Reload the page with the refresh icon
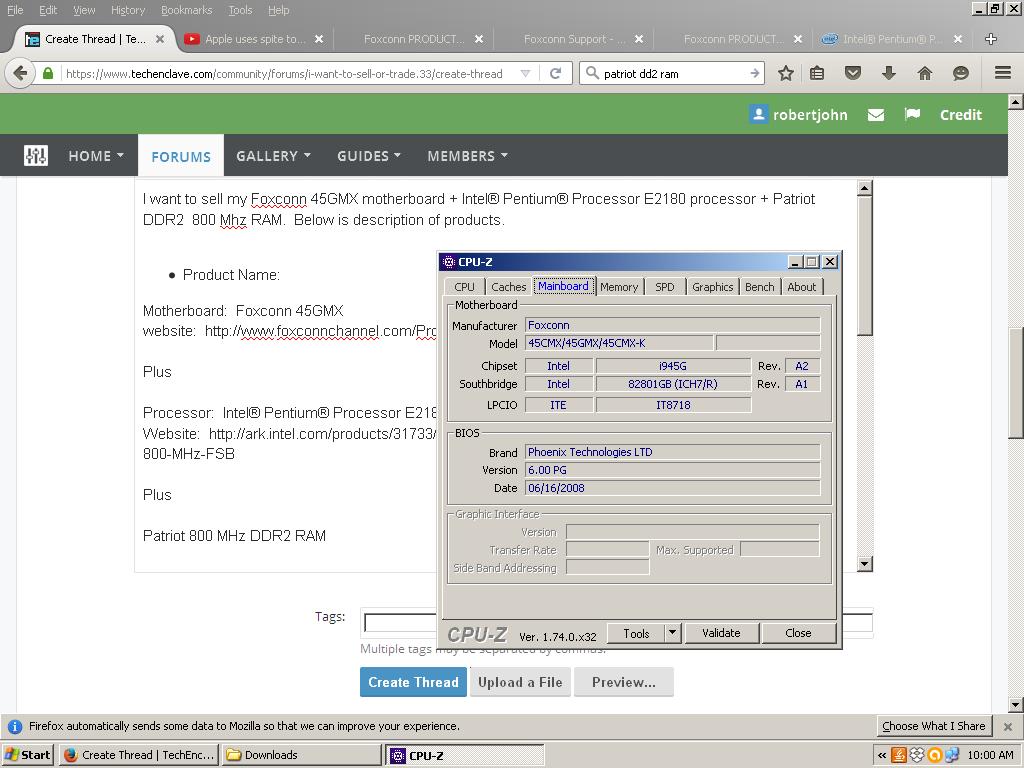Viewport: 1024px width, 768px height. click(x=556, y=73)
